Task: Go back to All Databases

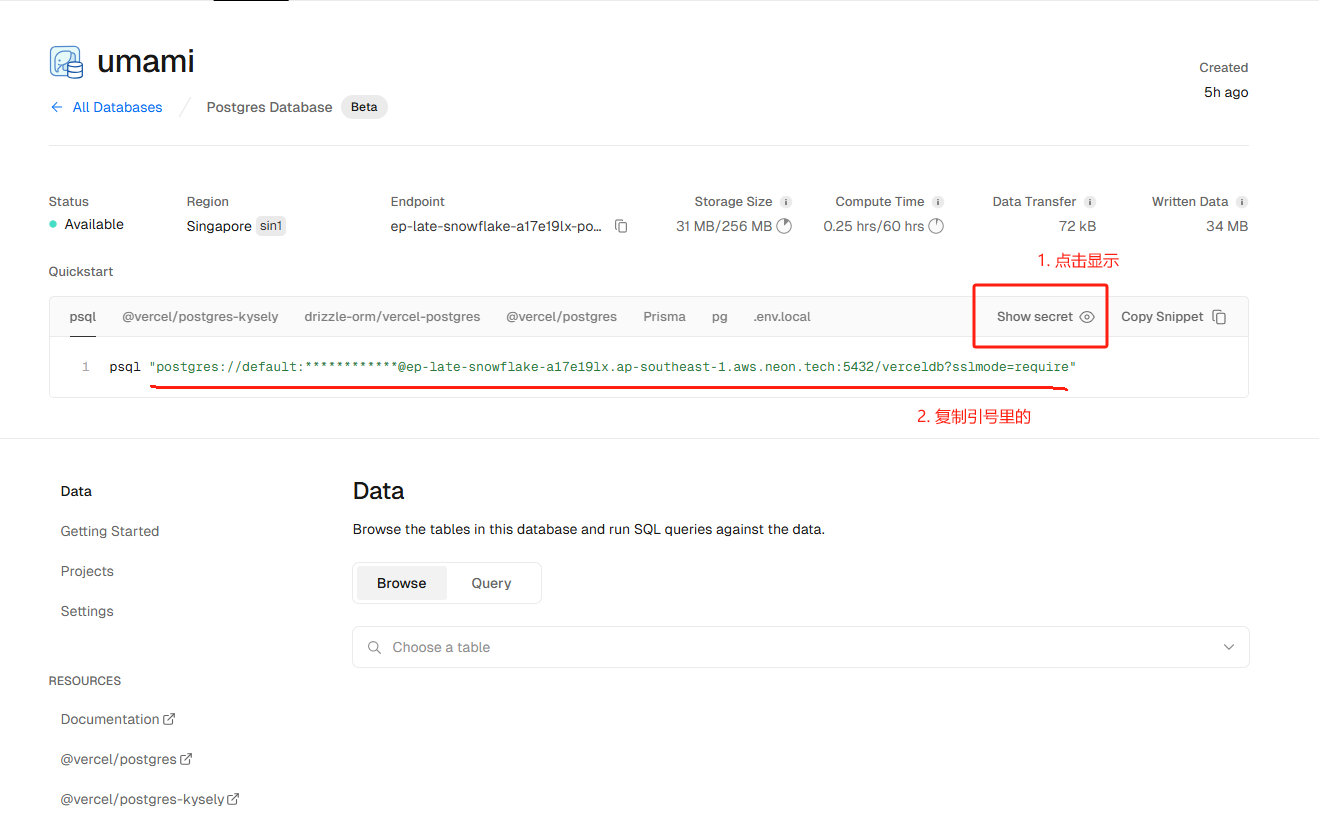Action: tap(117, 107)
